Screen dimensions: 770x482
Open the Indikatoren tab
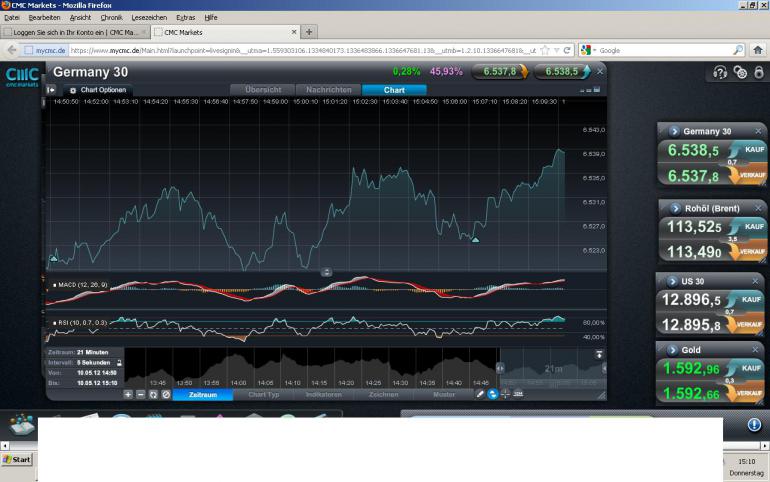pyautogui.click(x=324, y=395)
